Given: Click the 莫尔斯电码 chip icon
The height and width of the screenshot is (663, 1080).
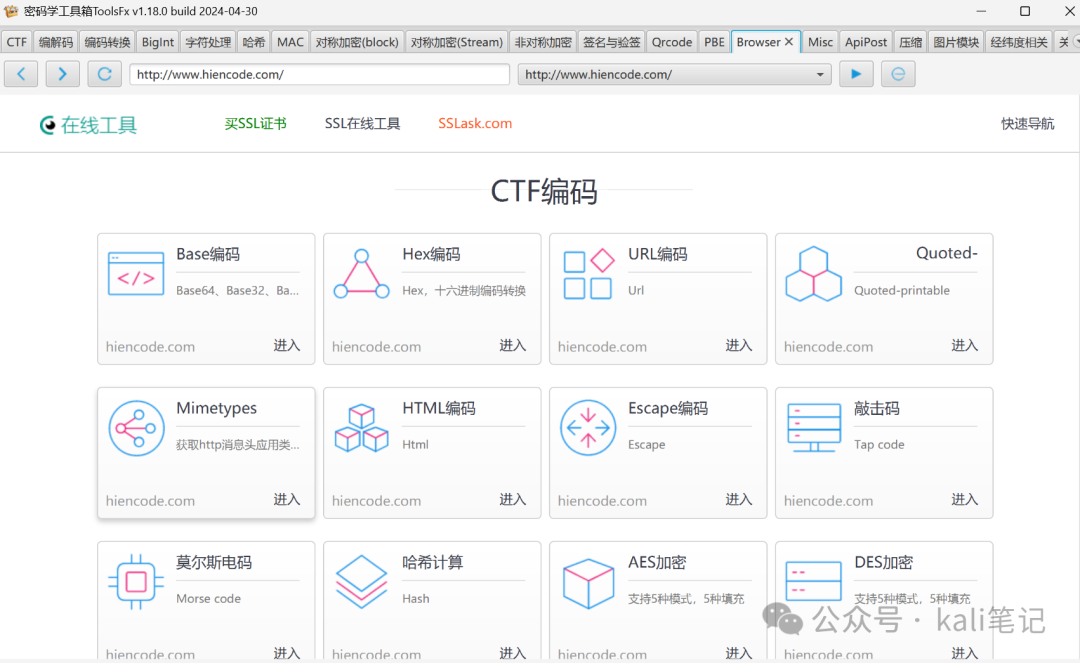Looking at the screenshot, I should click(x=136, y=581).
